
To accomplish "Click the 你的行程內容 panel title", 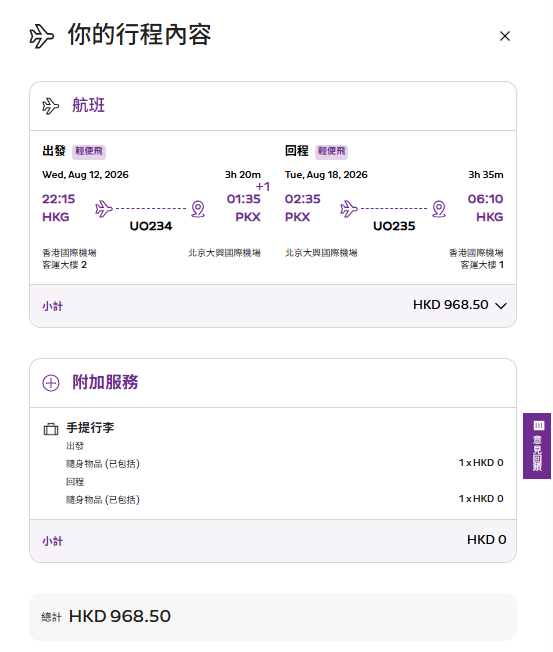I will coord(140,35).
